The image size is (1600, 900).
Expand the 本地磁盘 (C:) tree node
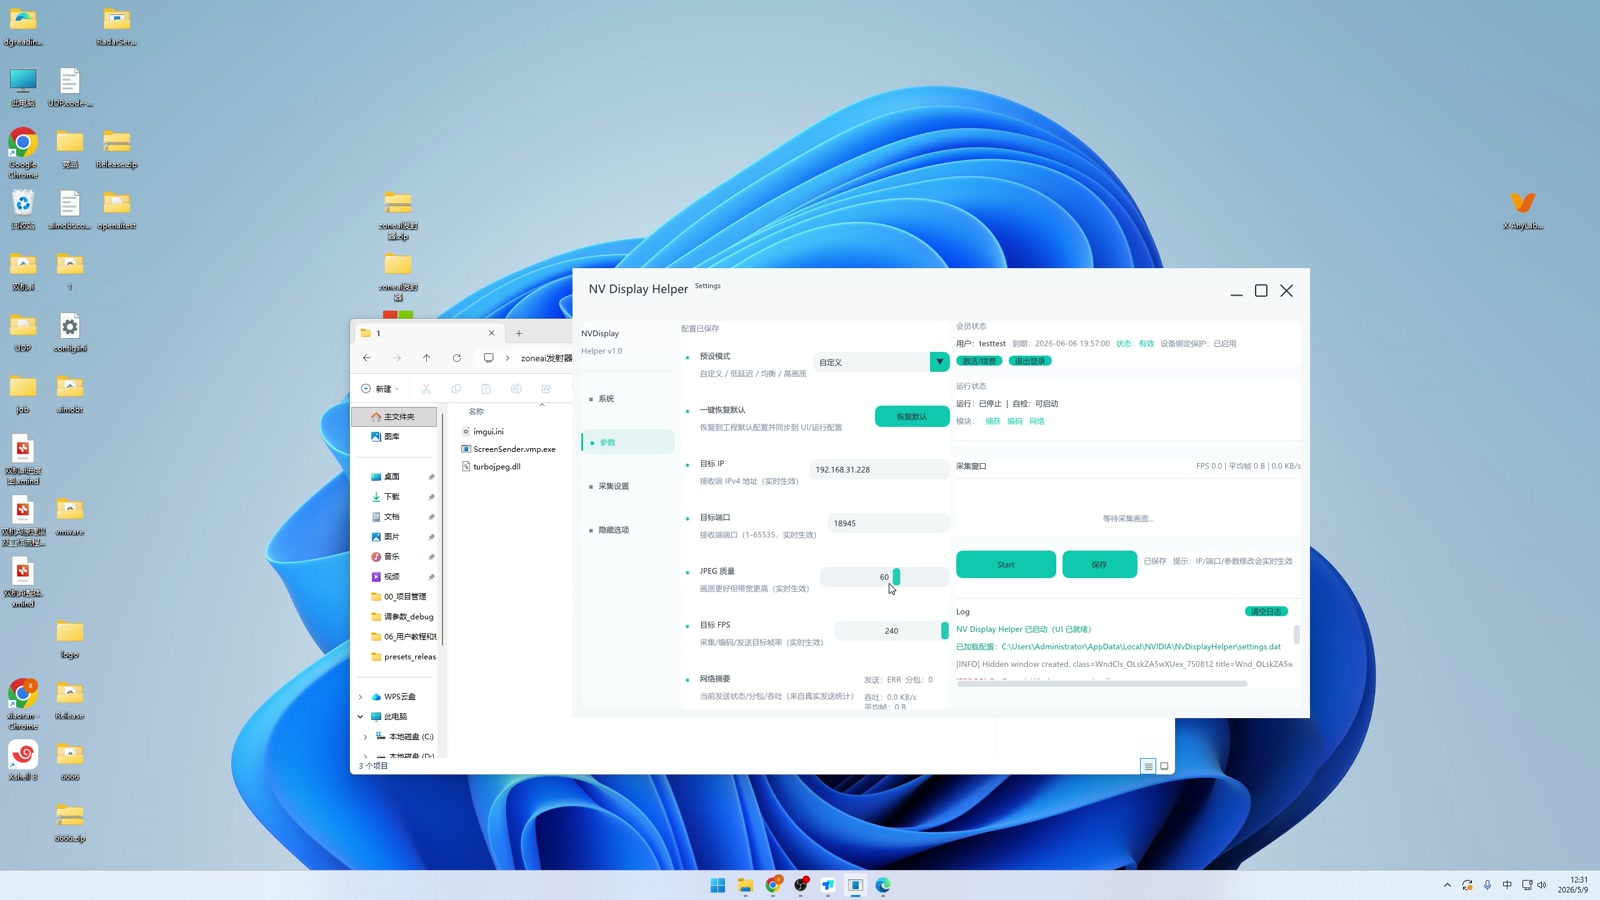click(366, 737)
